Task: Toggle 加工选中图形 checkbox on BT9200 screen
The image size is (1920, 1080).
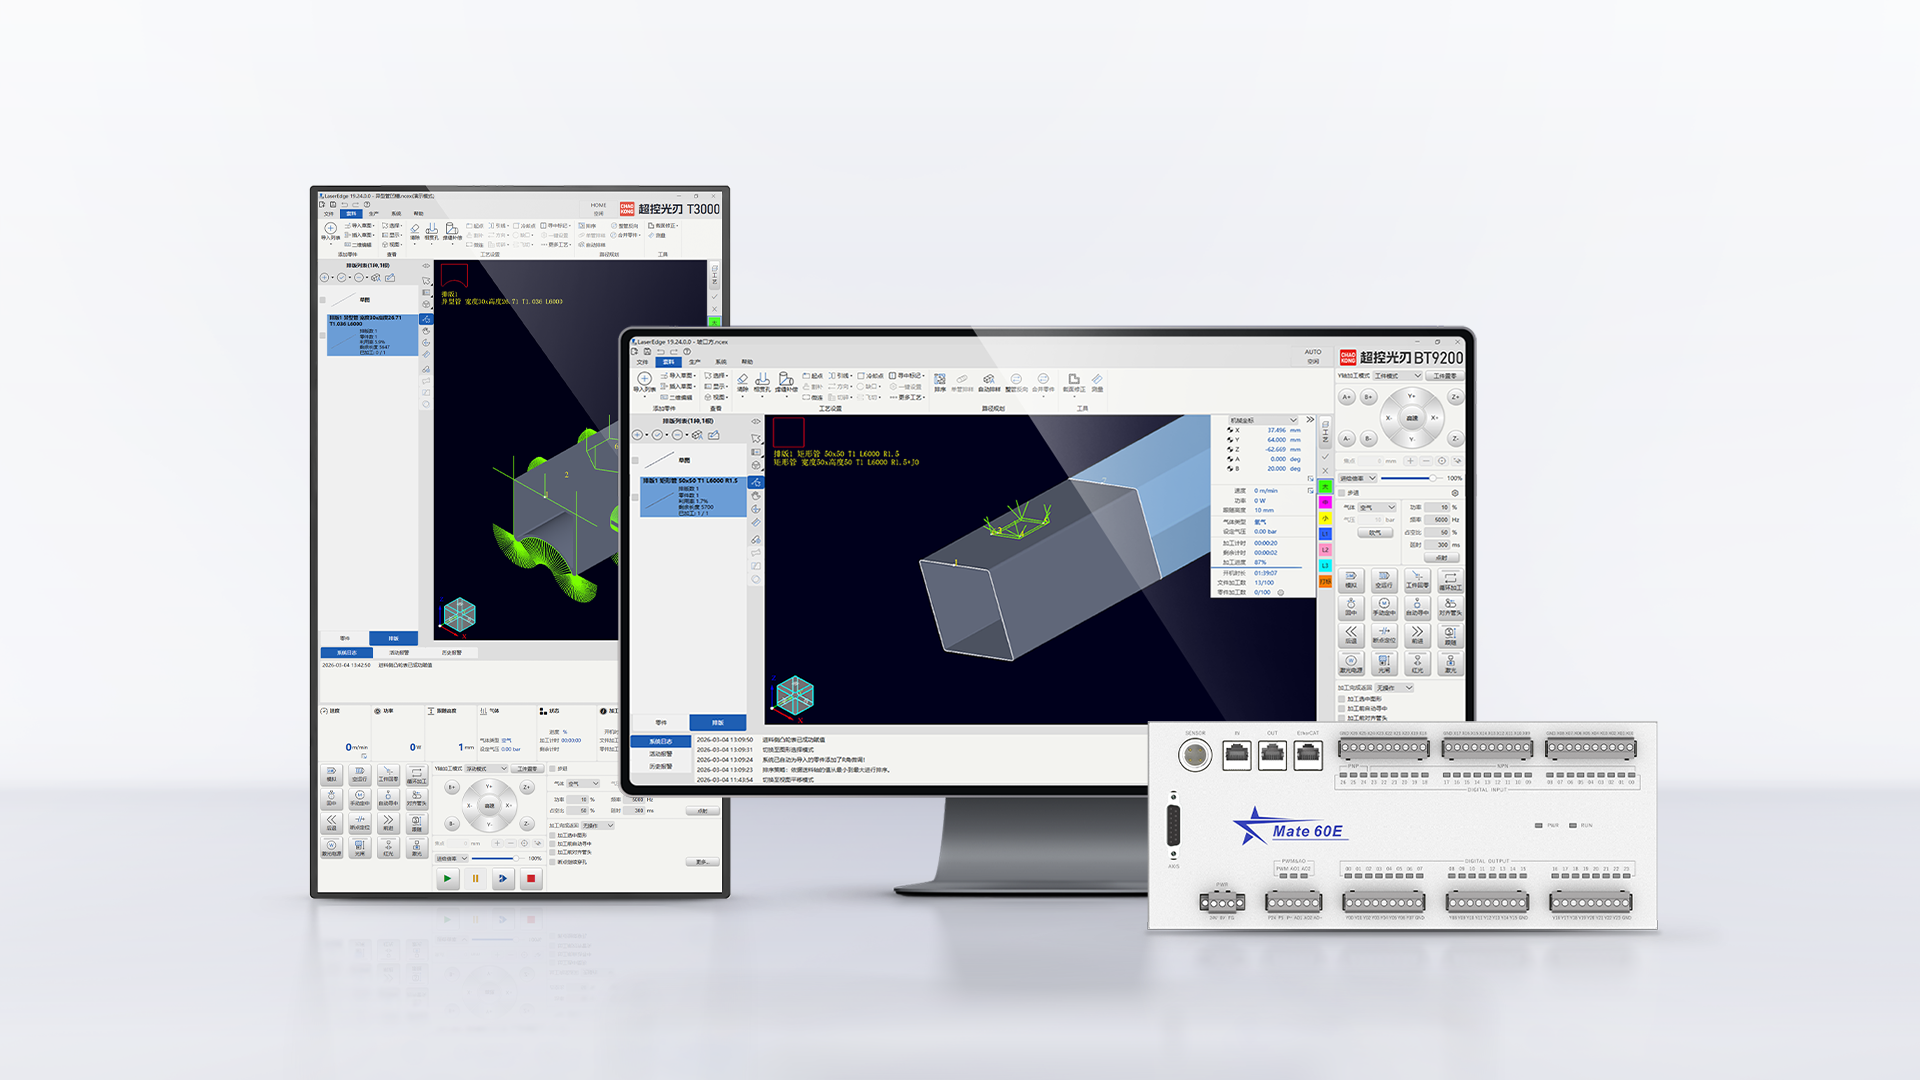Action: tap(1342, 699)
